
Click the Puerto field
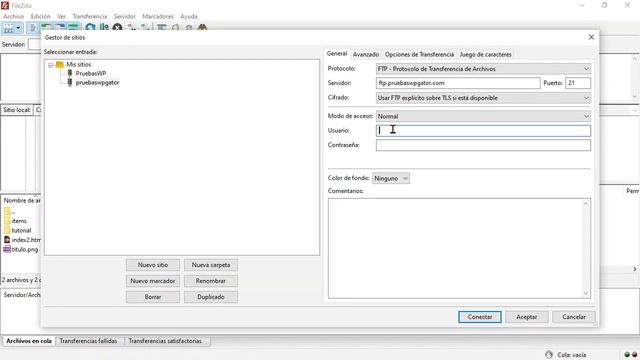pyautogui.click(x=578, y=83)
